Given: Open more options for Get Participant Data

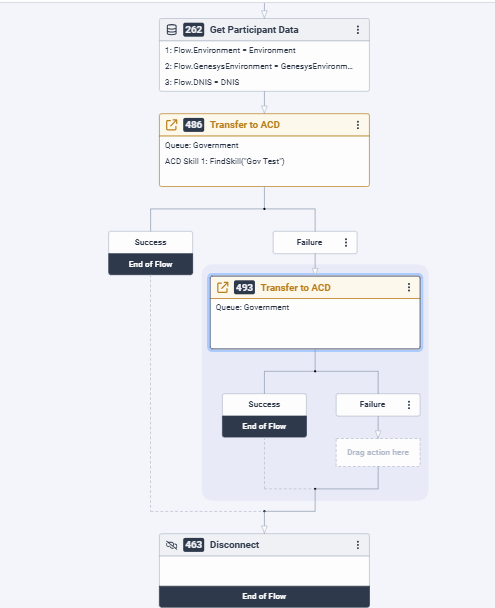Looking at the screenshot, I should pyautogui.click(x=358, y=30).
